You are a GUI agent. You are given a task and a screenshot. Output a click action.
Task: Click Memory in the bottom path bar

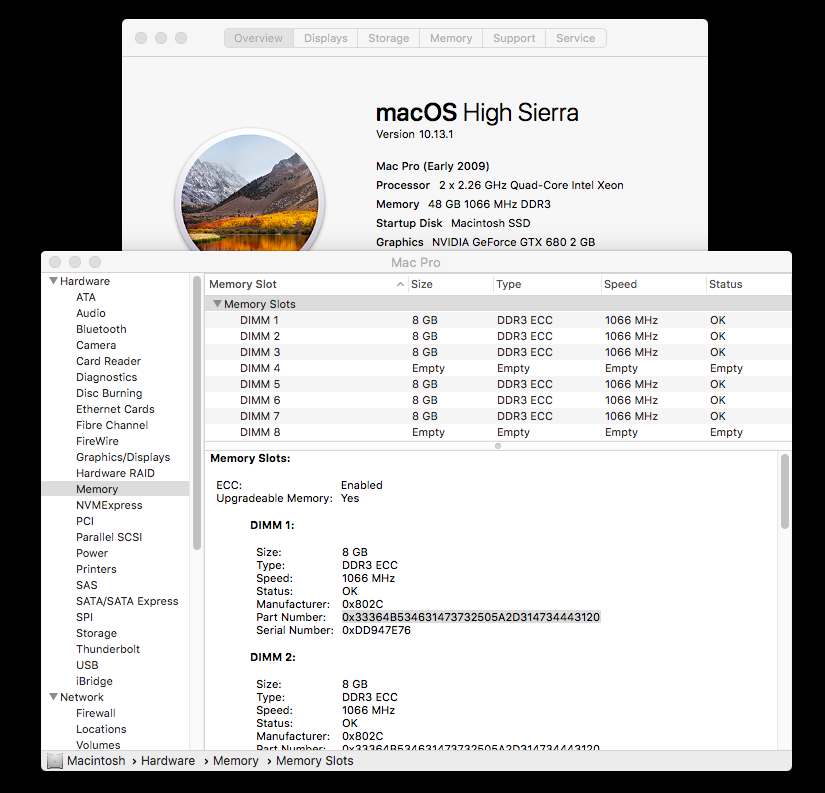point(236,761)
